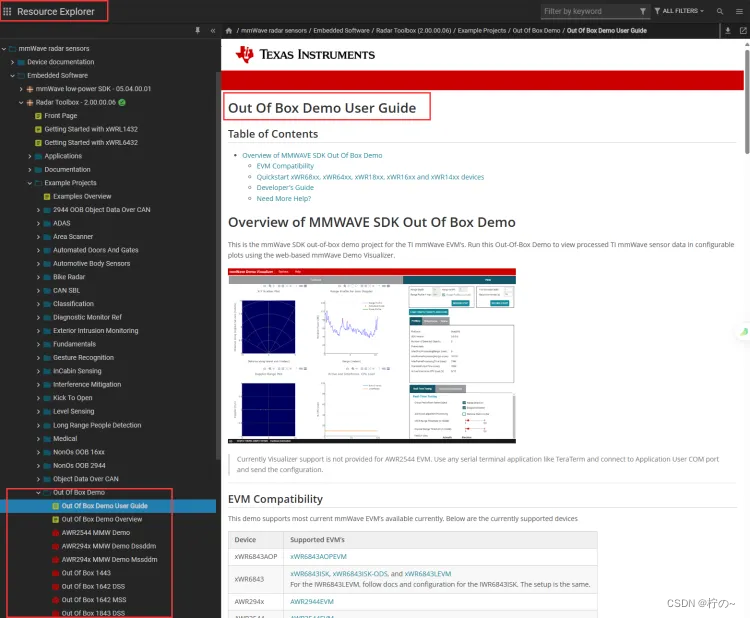The width and height of the screenshot is (750, 618).
Task: Click the Texas Instruments logo
Action: click(305, 55)
